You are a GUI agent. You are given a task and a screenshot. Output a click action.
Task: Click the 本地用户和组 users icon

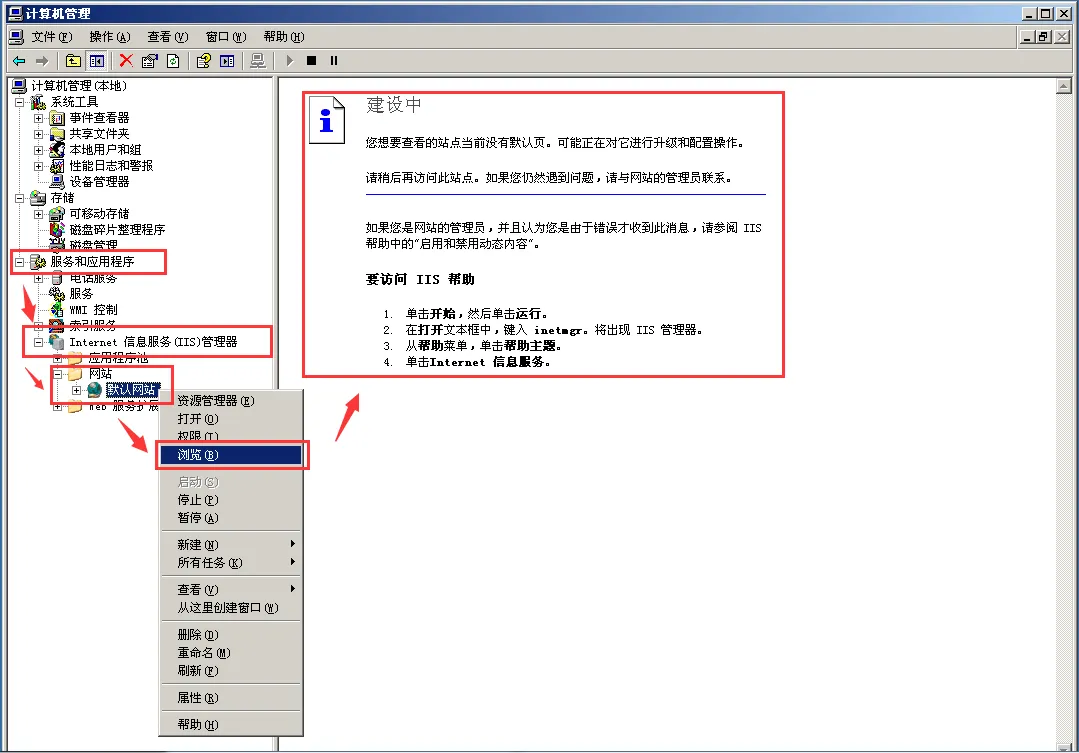(57, 150)
